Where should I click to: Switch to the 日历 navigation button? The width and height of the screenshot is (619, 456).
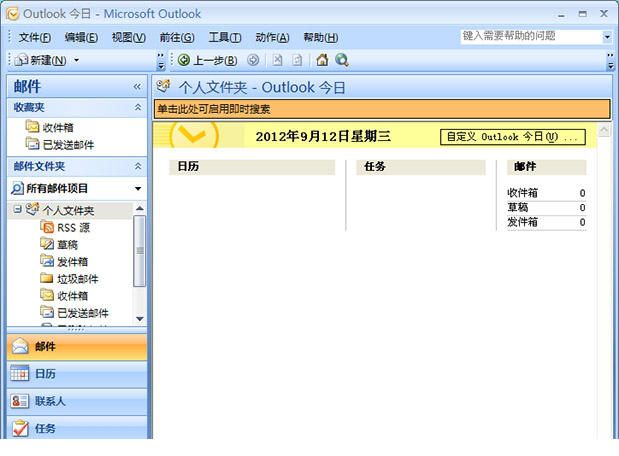pyautogui.click(x=77, y=373)
